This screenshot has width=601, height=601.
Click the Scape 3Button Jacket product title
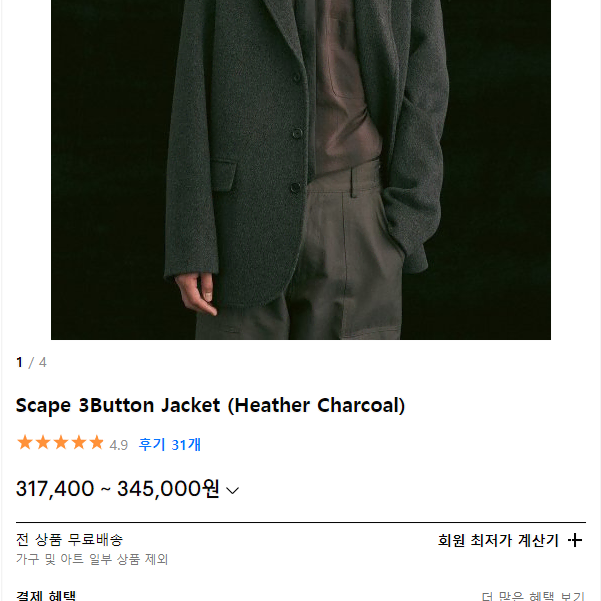pos(210,405)
